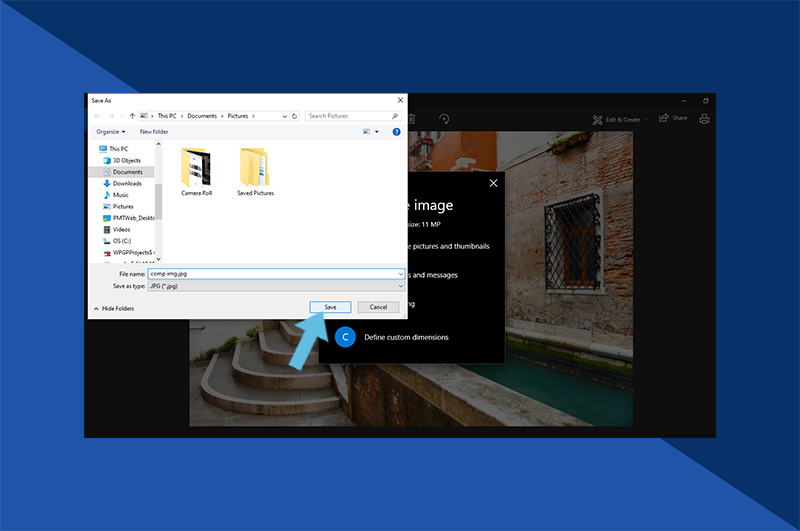
Task: Select Music in the navigation tree
Action: click(120, 195)
